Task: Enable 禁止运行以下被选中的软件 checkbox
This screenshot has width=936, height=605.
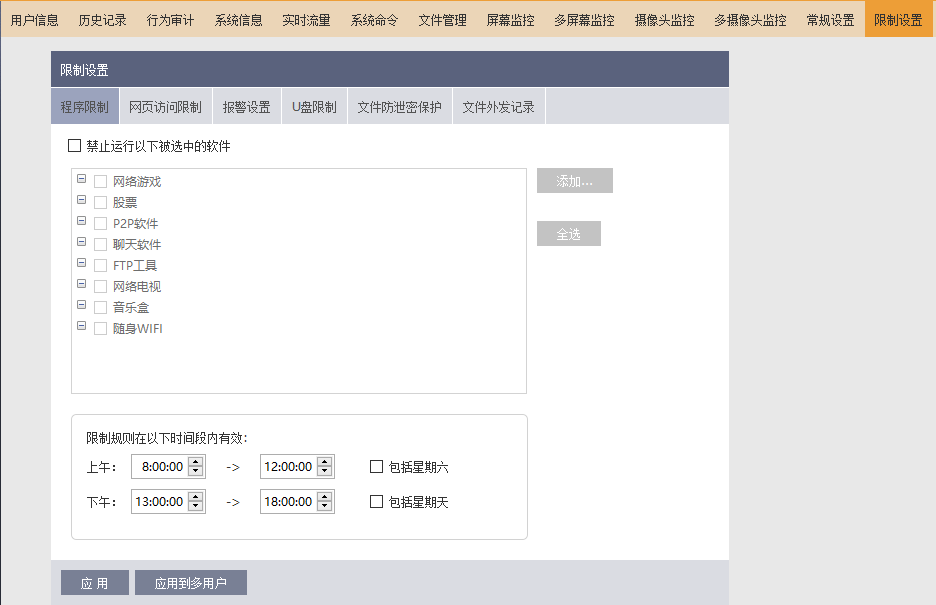Action: click(x=74, y=146)
